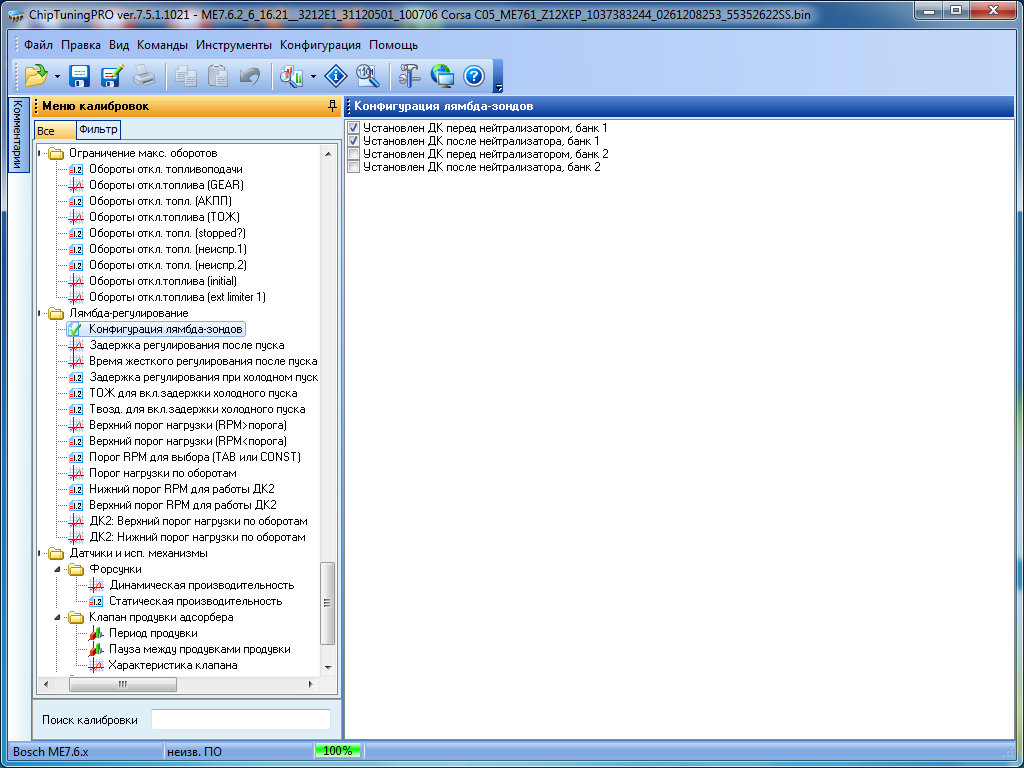
Task: Click the binary search magnifier icon
Action: pyautogui.click(x=367, y=76)
